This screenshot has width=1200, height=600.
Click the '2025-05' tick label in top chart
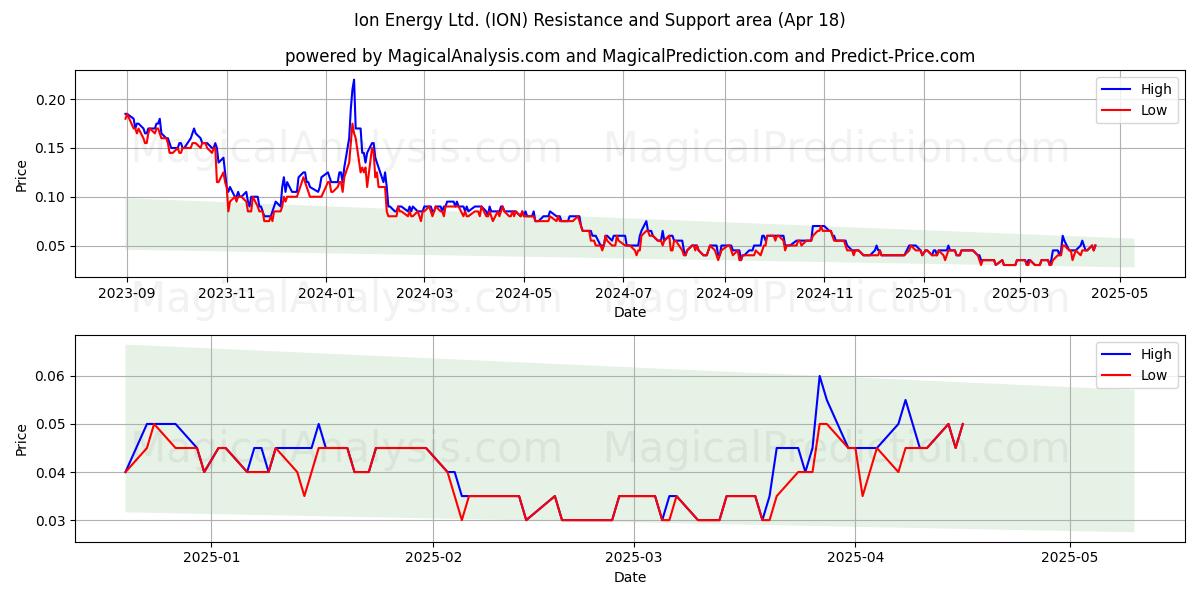(x=1121, y=293)
